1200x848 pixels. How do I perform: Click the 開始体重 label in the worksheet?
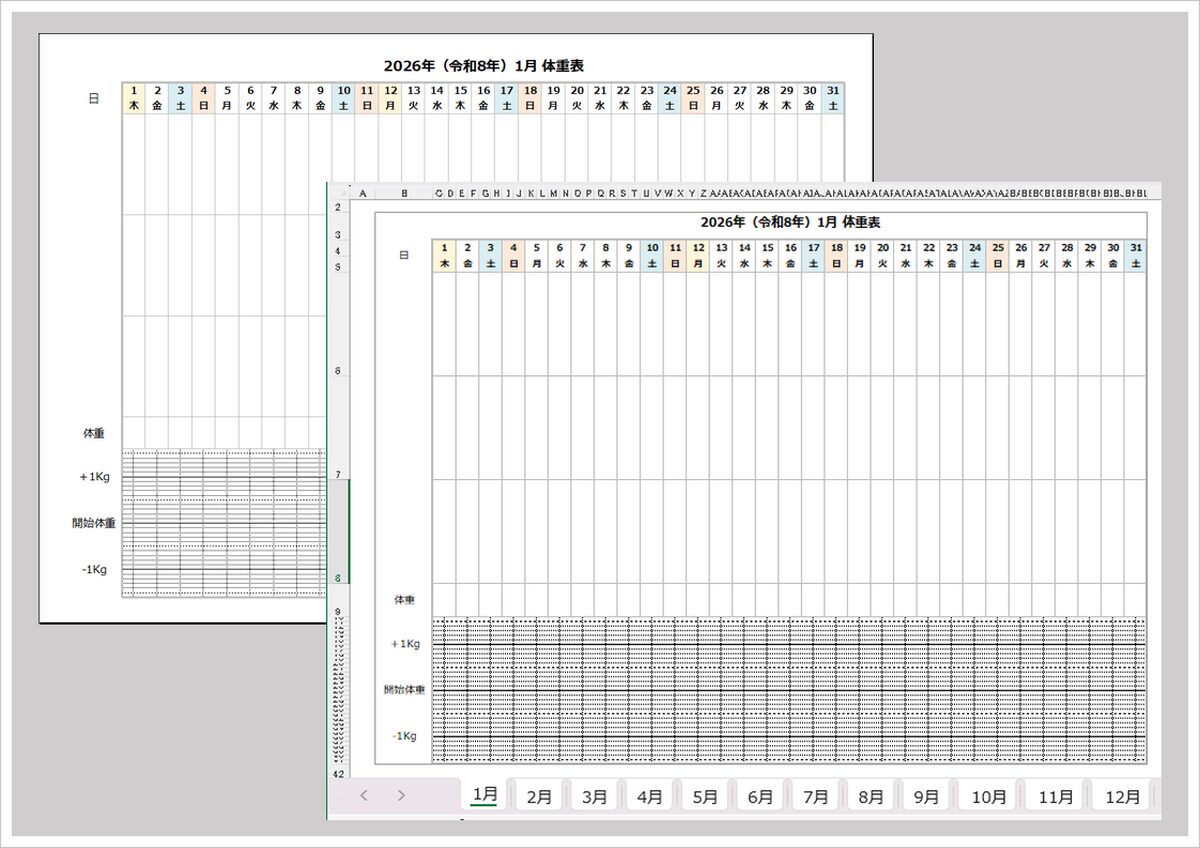click(404, 690)
